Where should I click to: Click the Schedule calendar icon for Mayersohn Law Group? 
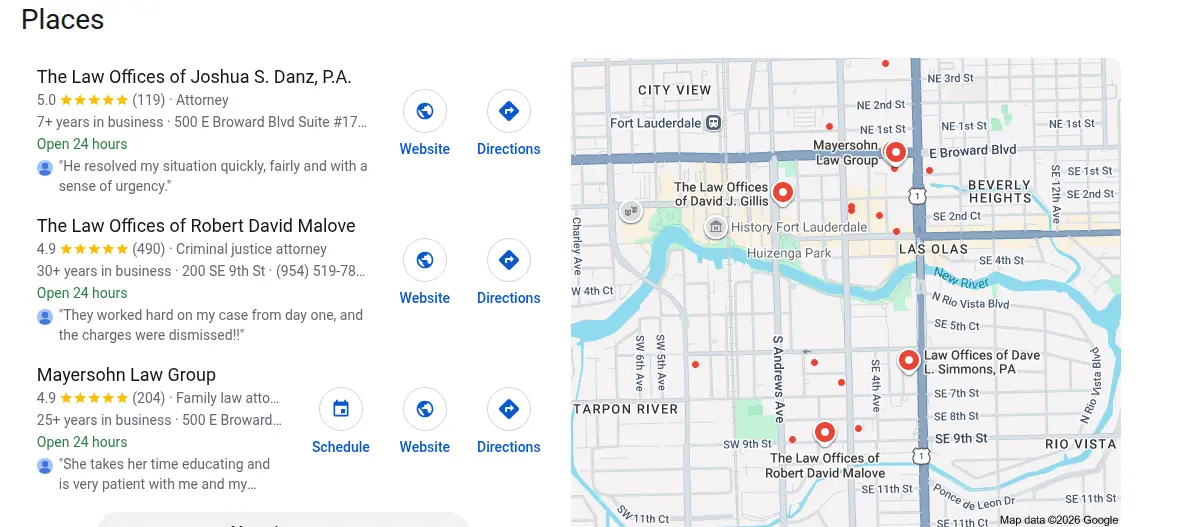click(x=341, y=409)
